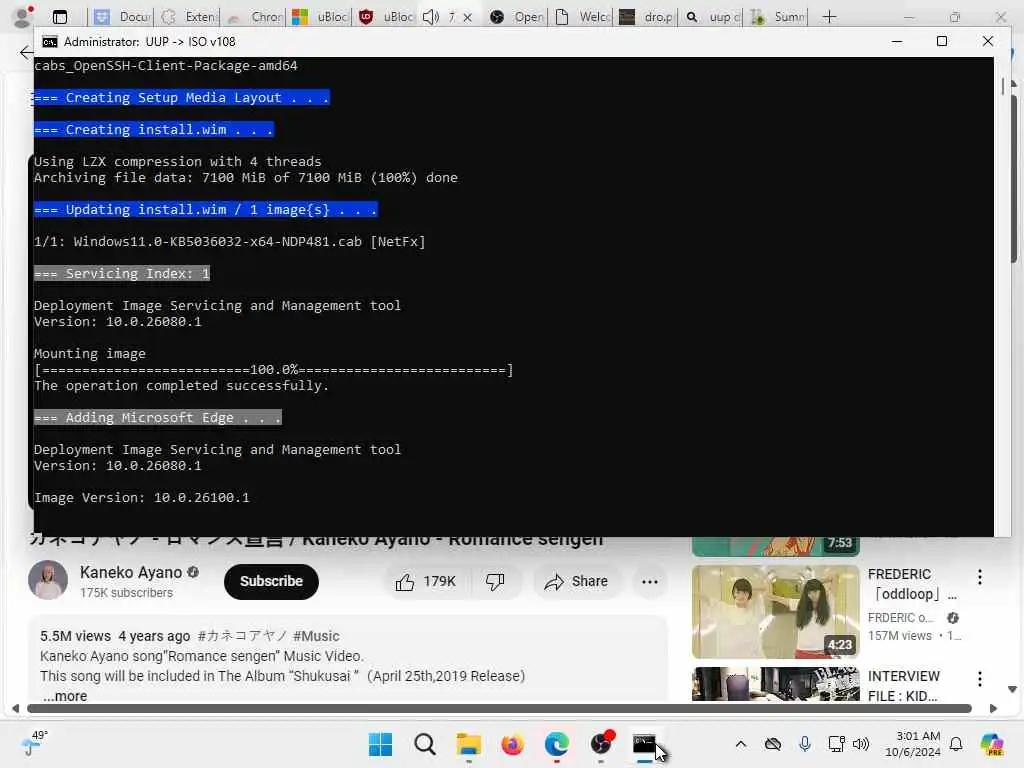Share the YouTube video
This screenshot has height=768, width=1024.
tap(576, 581)
